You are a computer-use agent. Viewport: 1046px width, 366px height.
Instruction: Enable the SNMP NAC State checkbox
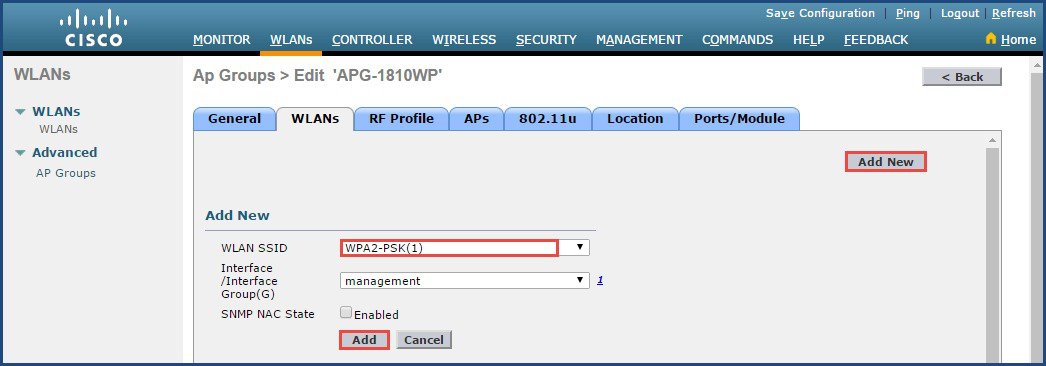(x=346, y=312)
